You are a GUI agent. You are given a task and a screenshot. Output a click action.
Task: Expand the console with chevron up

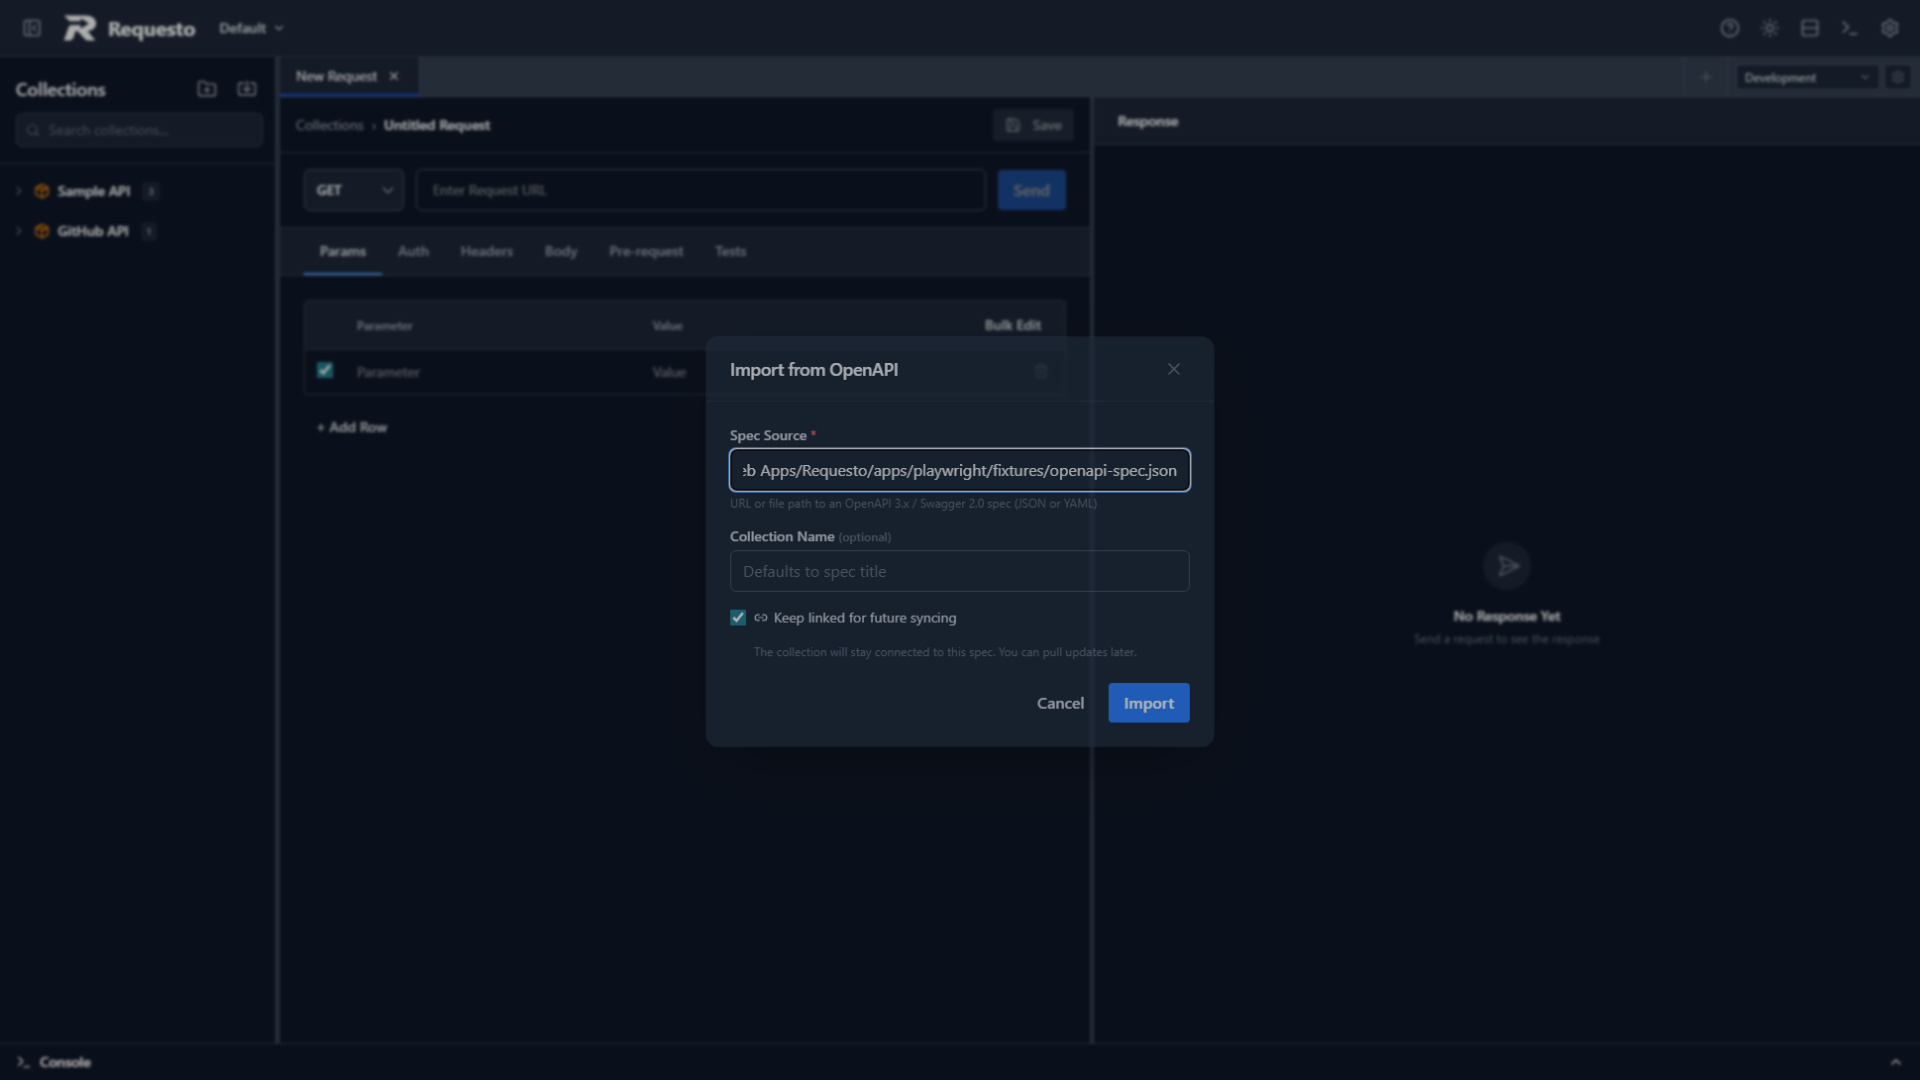point(1895,1062)
